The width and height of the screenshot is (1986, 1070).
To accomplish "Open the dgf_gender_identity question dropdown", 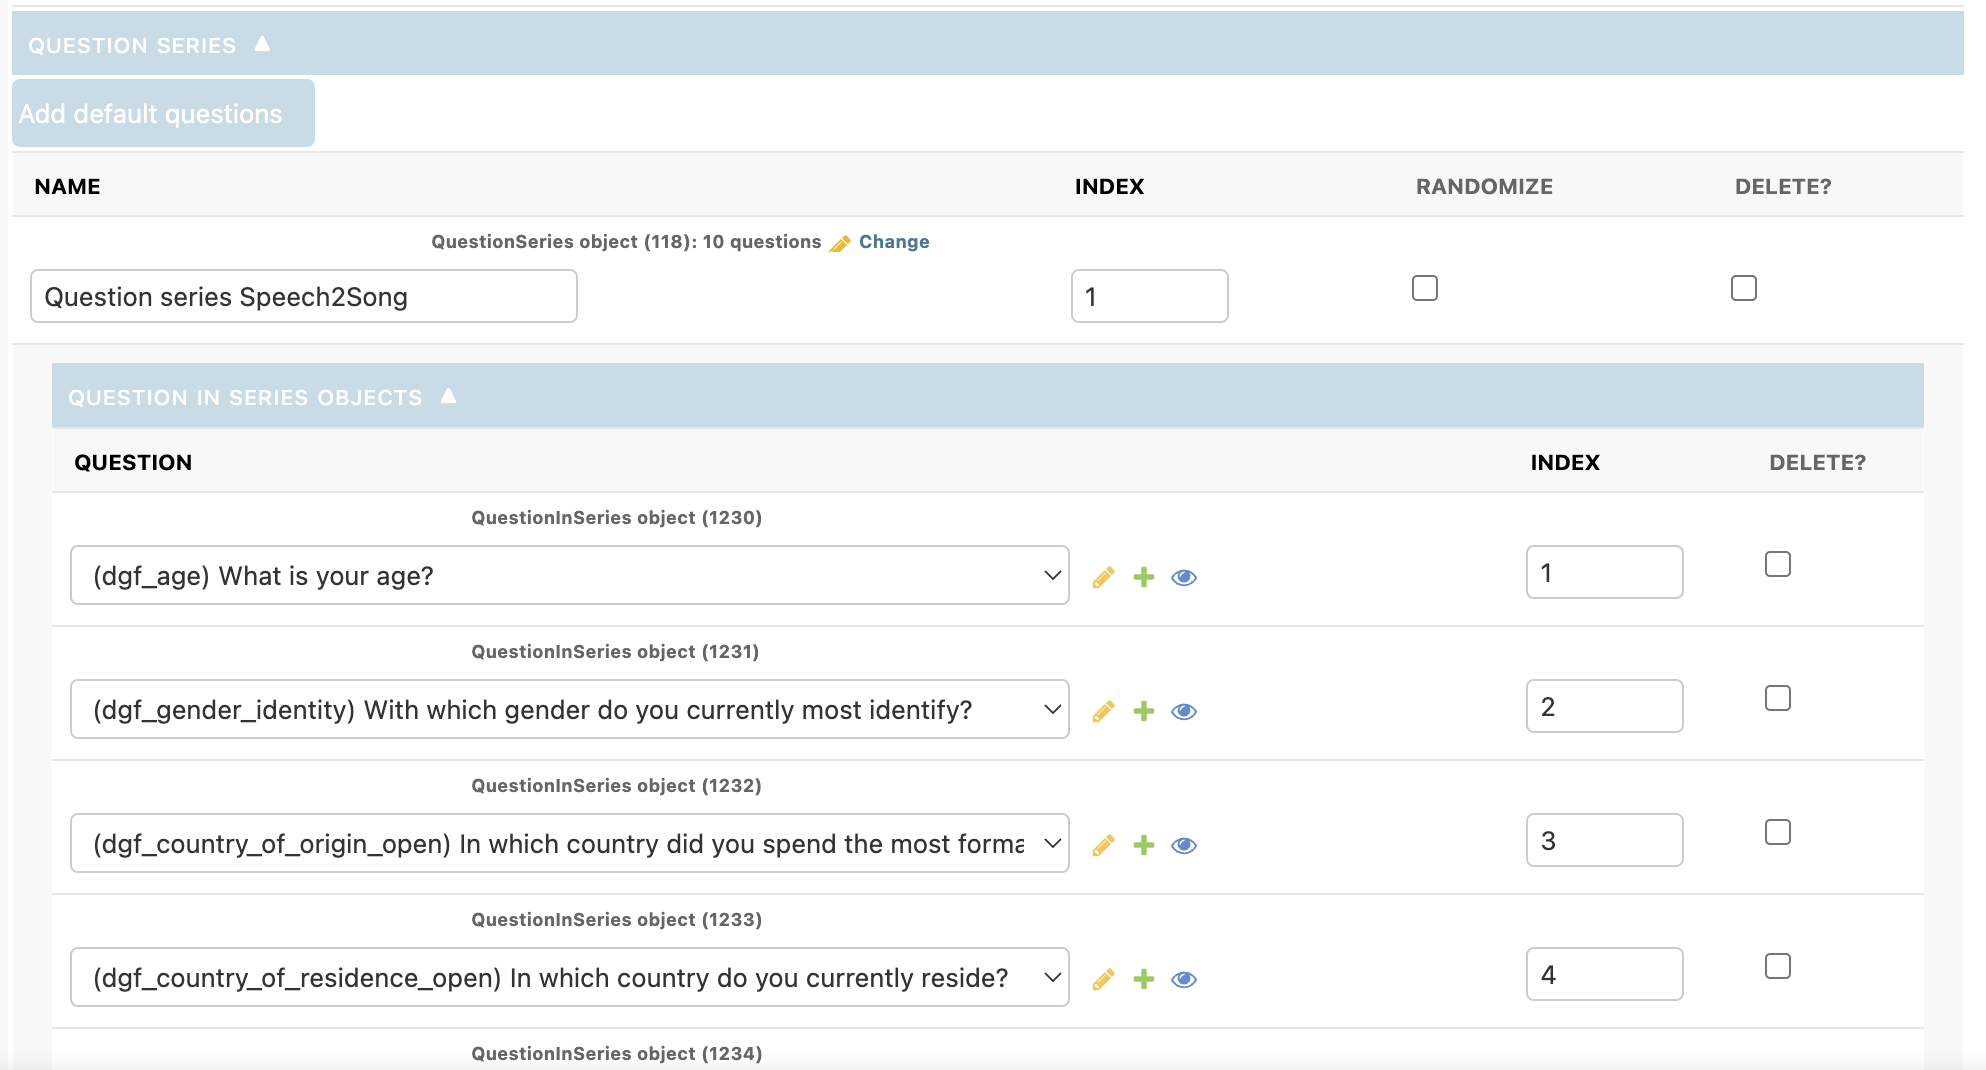I will click(x=570, y=709).
